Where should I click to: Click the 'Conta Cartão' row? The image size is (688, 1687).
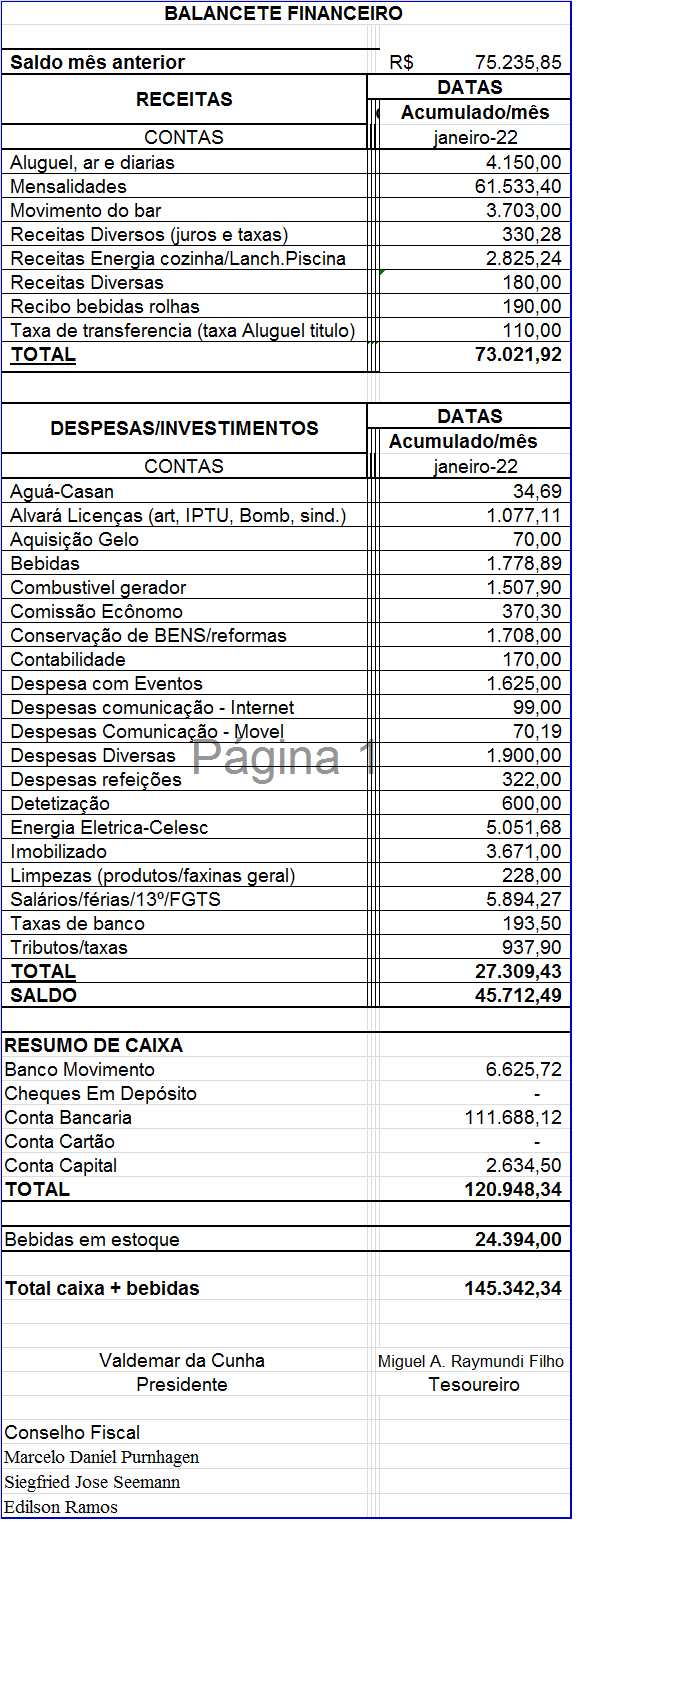tap(286, 1141)
